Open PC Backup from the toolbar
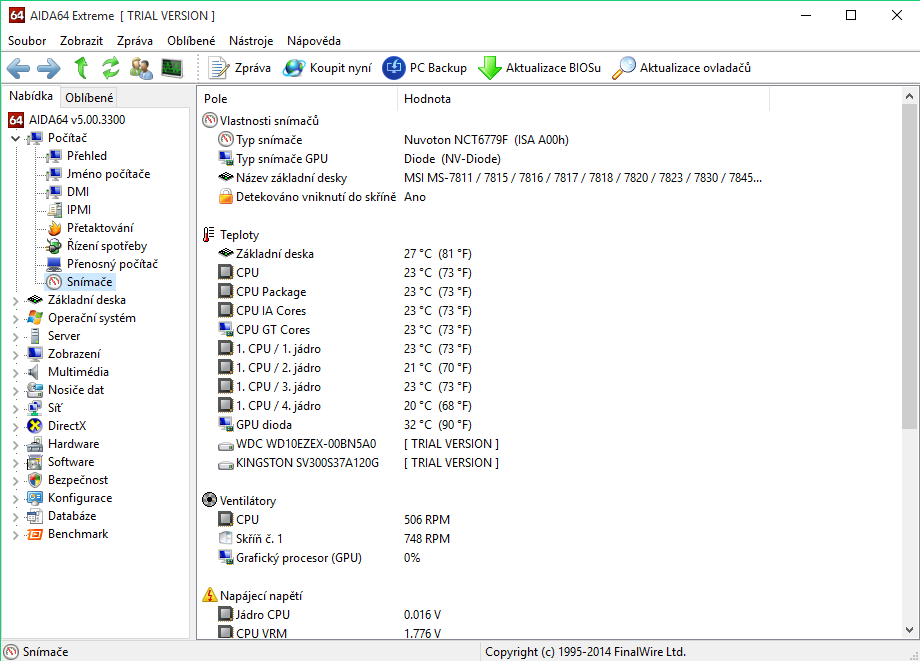 (x=424, y=68)
